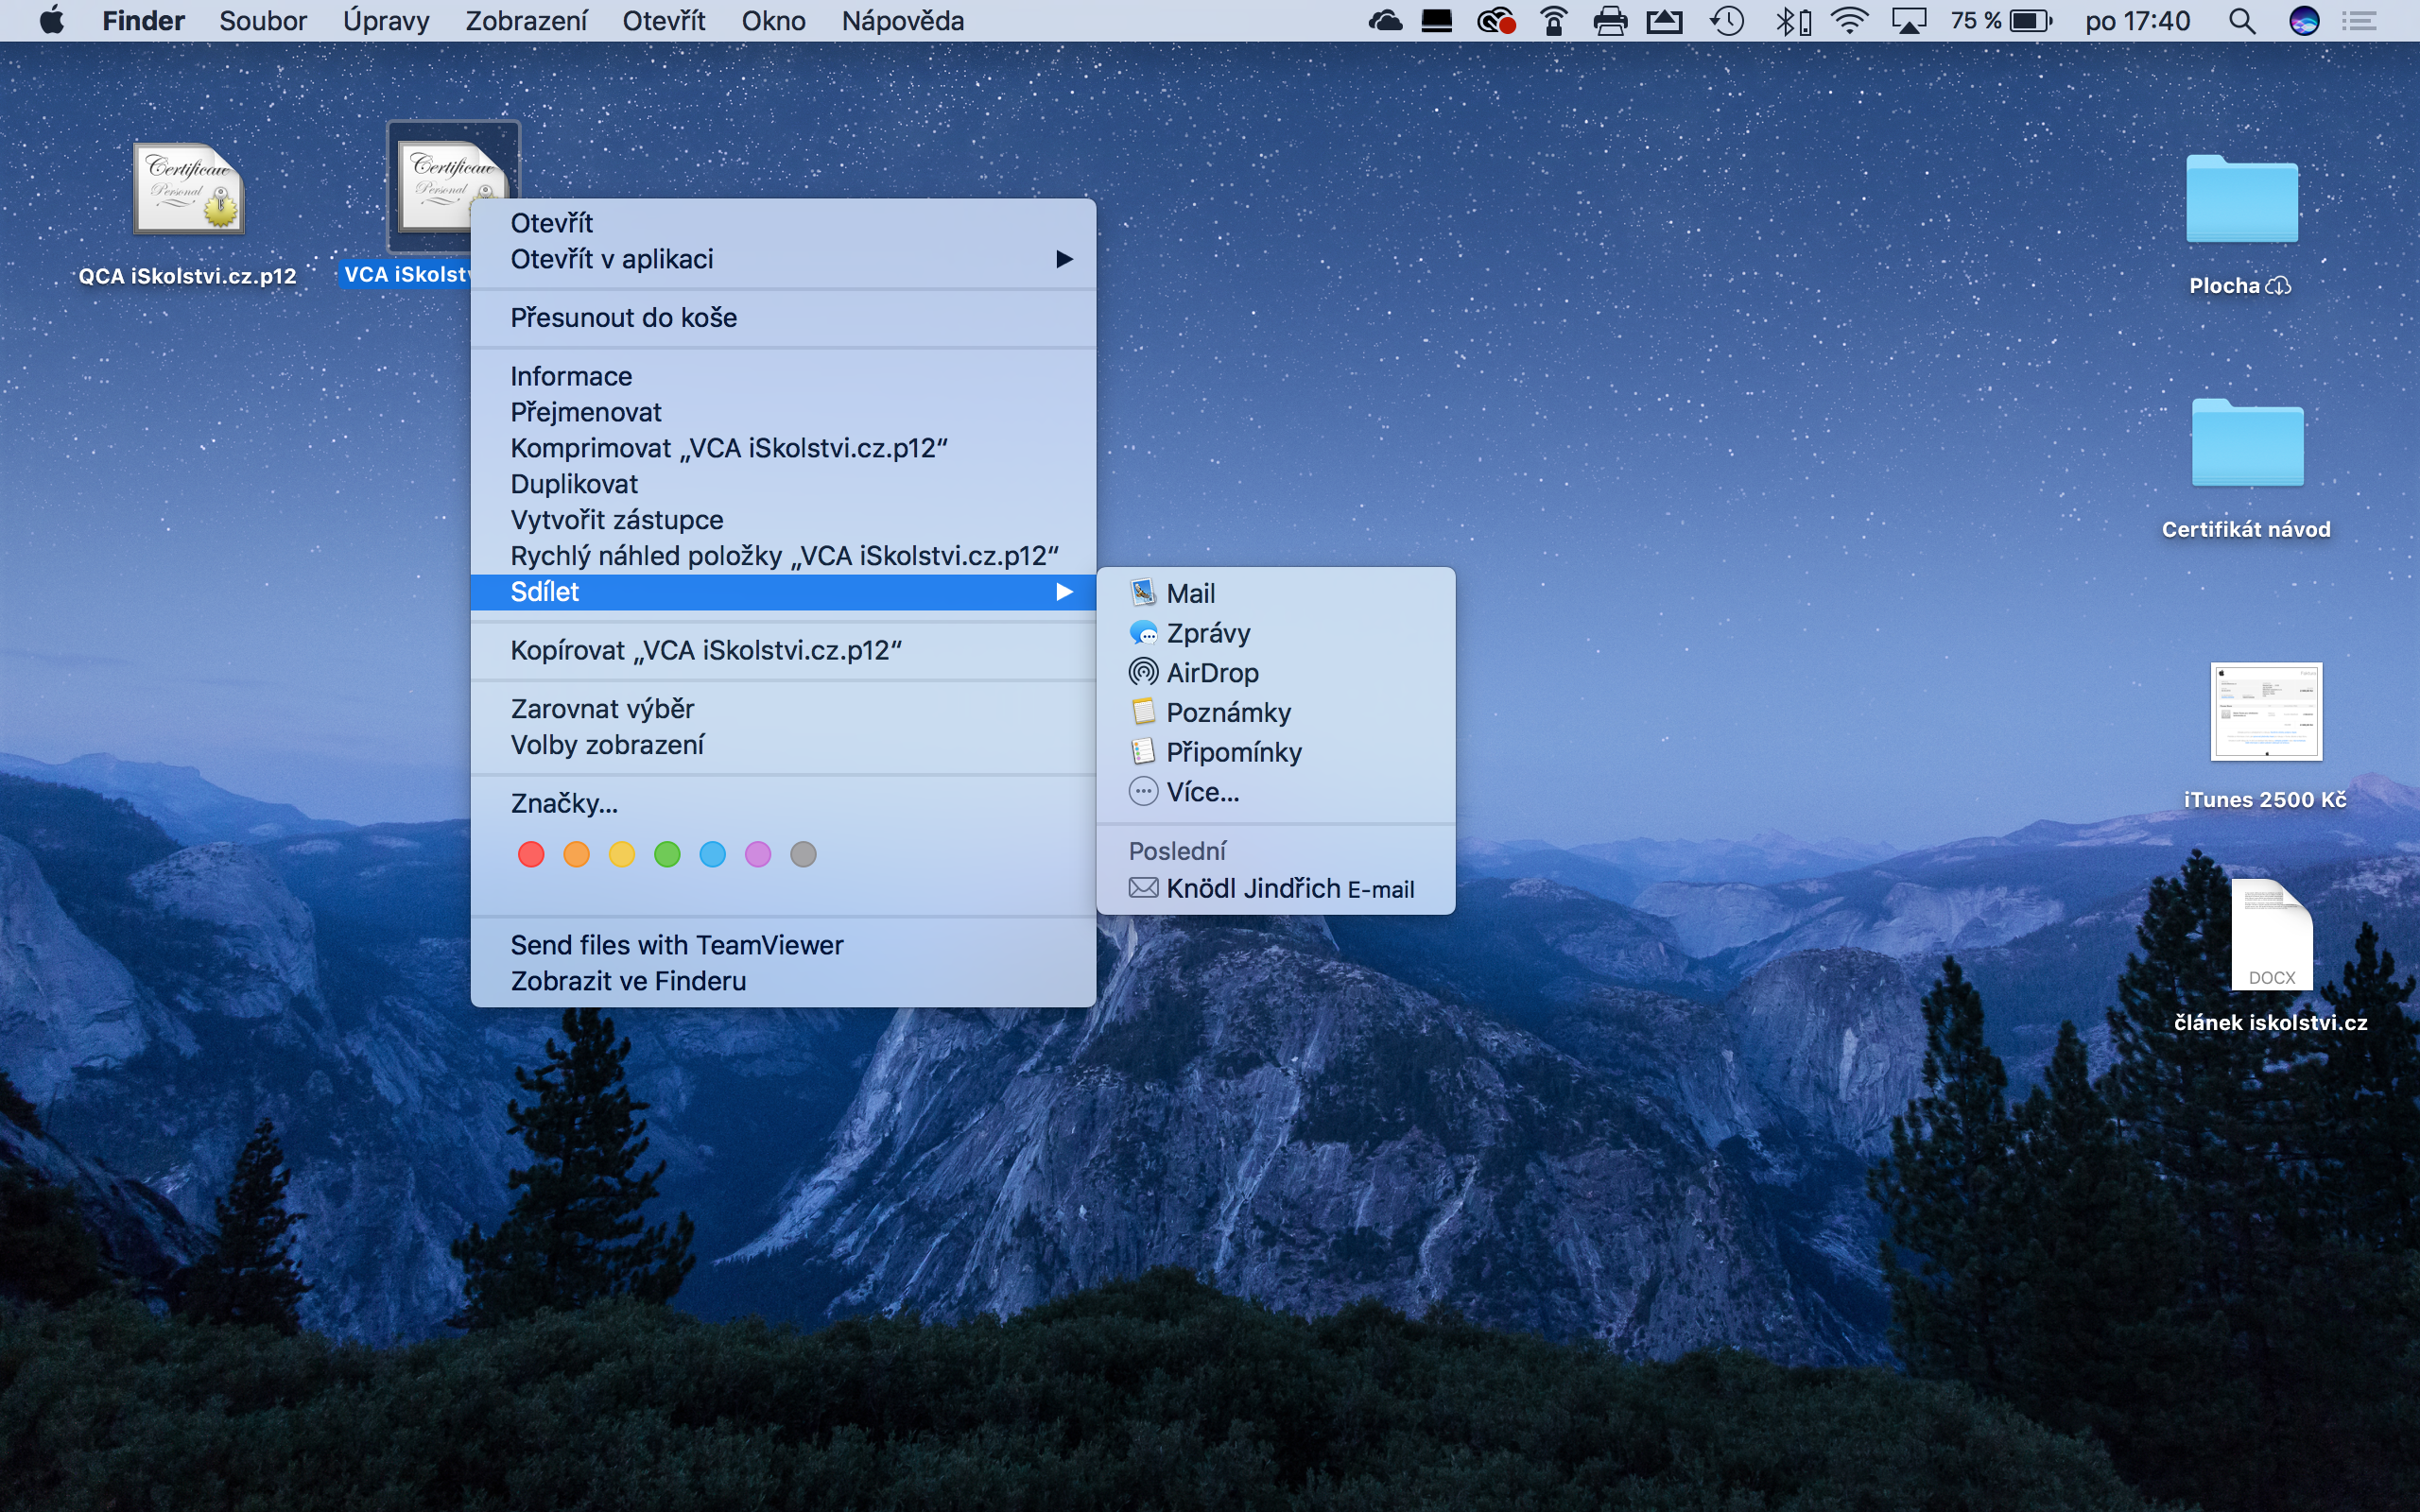The image size is (2420, 1512).
Task: Open the Time Machine menu bar icon
Action: click(x=1727, y=21)
